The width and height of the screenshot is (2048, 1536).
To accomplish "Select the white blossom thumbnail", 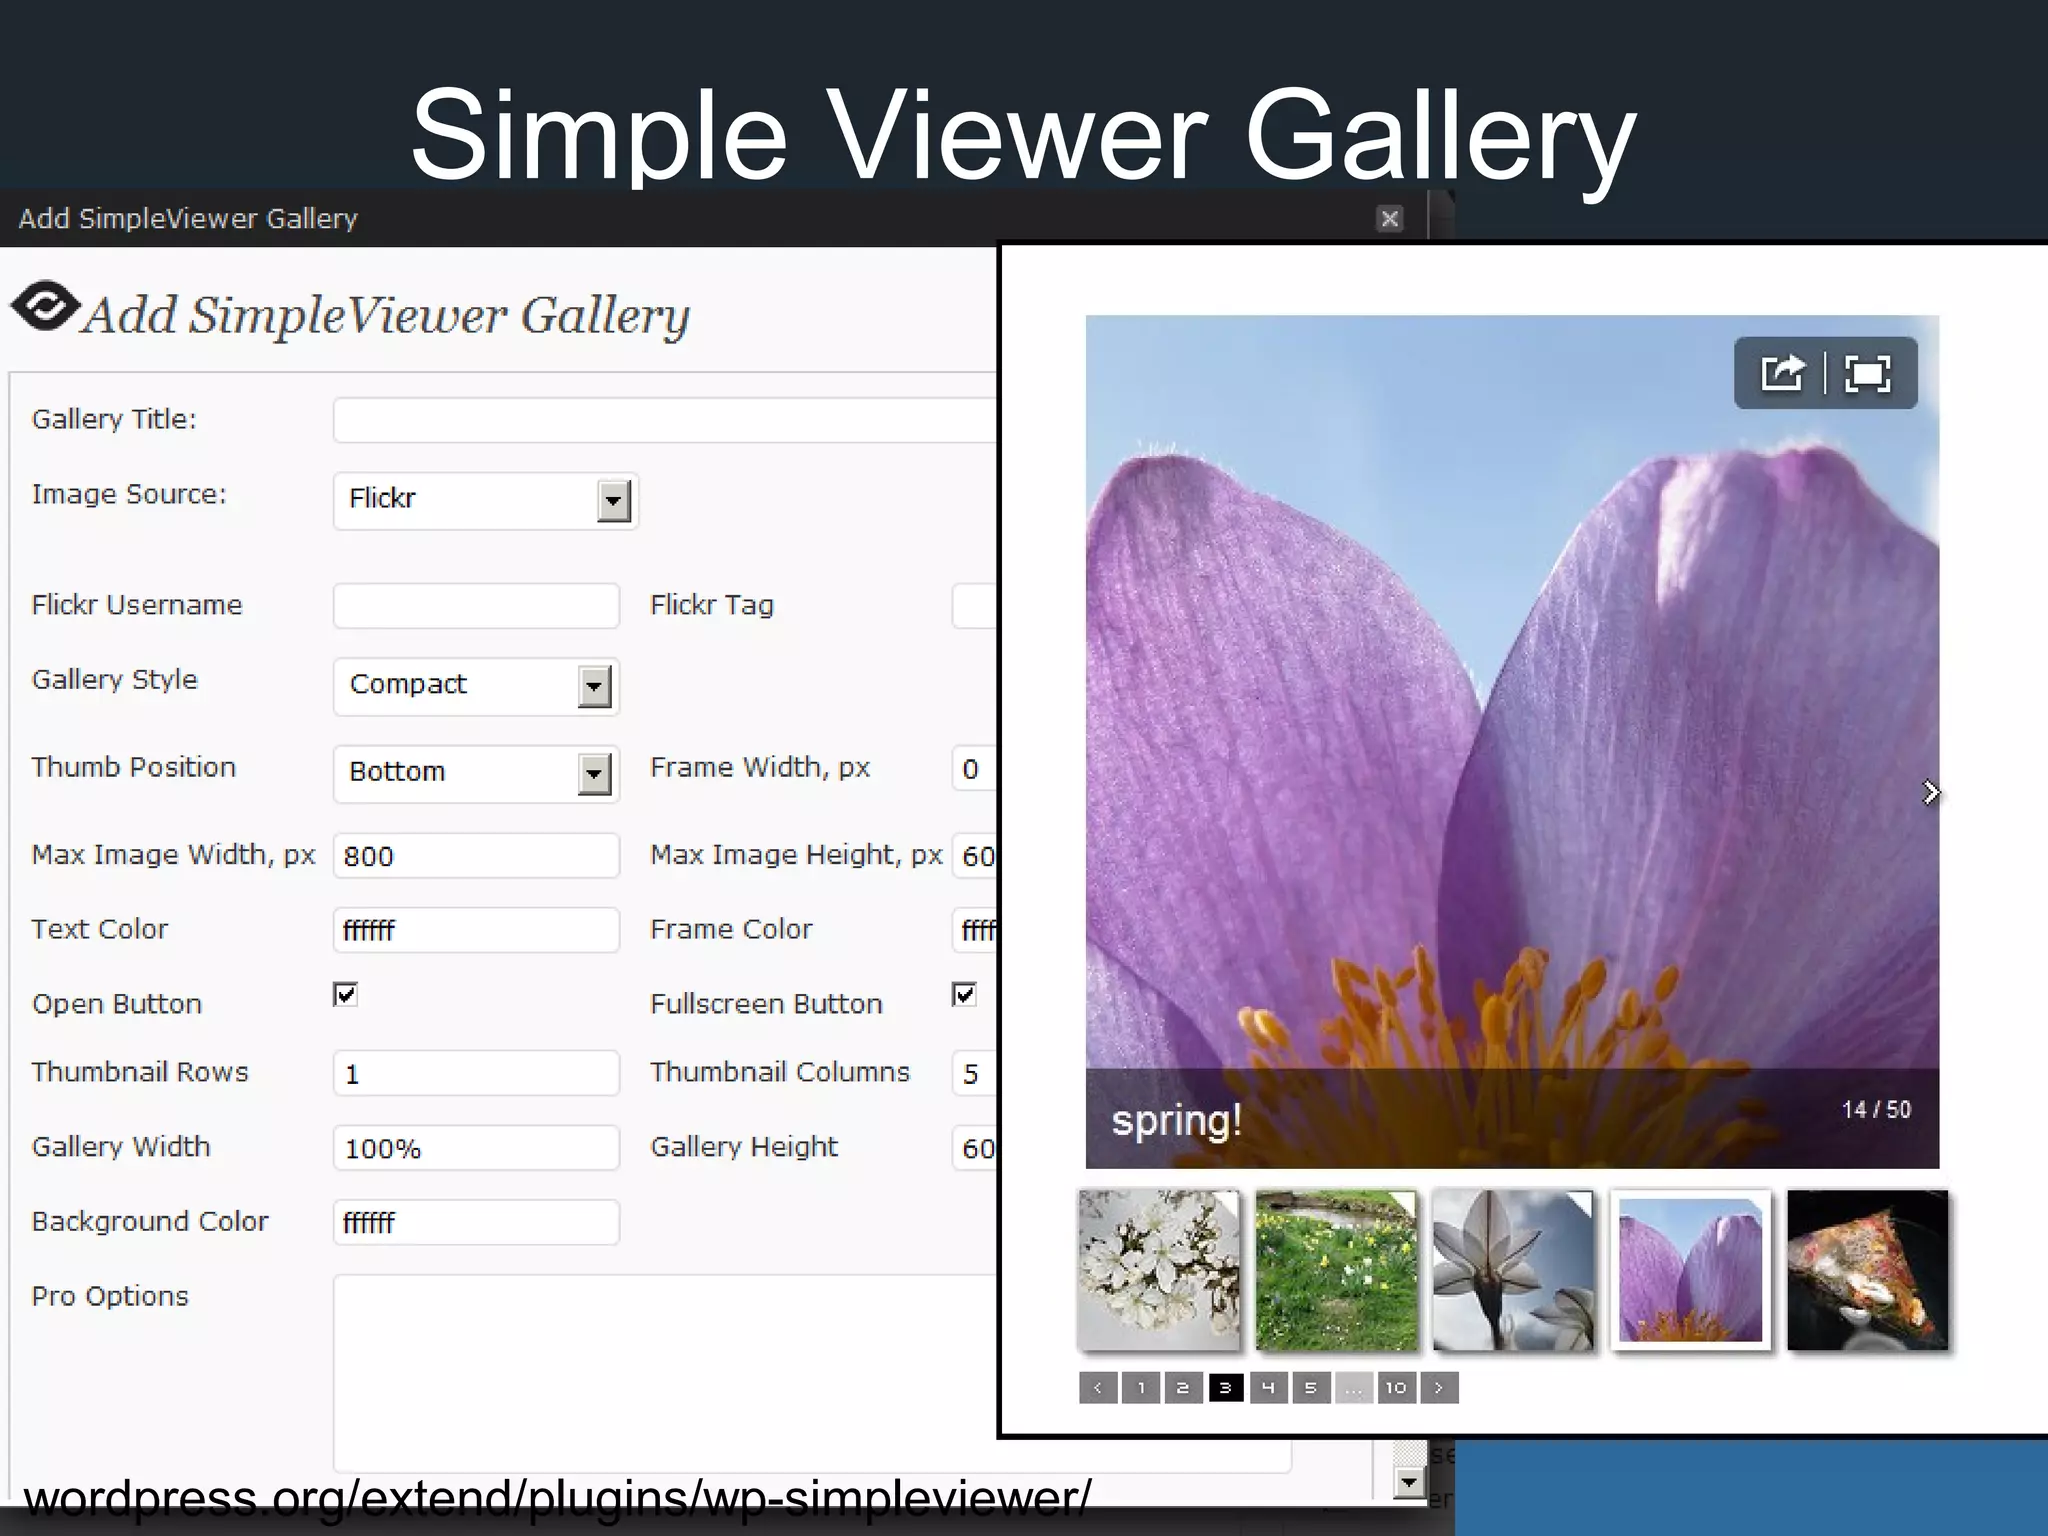I will 1158,1270.
